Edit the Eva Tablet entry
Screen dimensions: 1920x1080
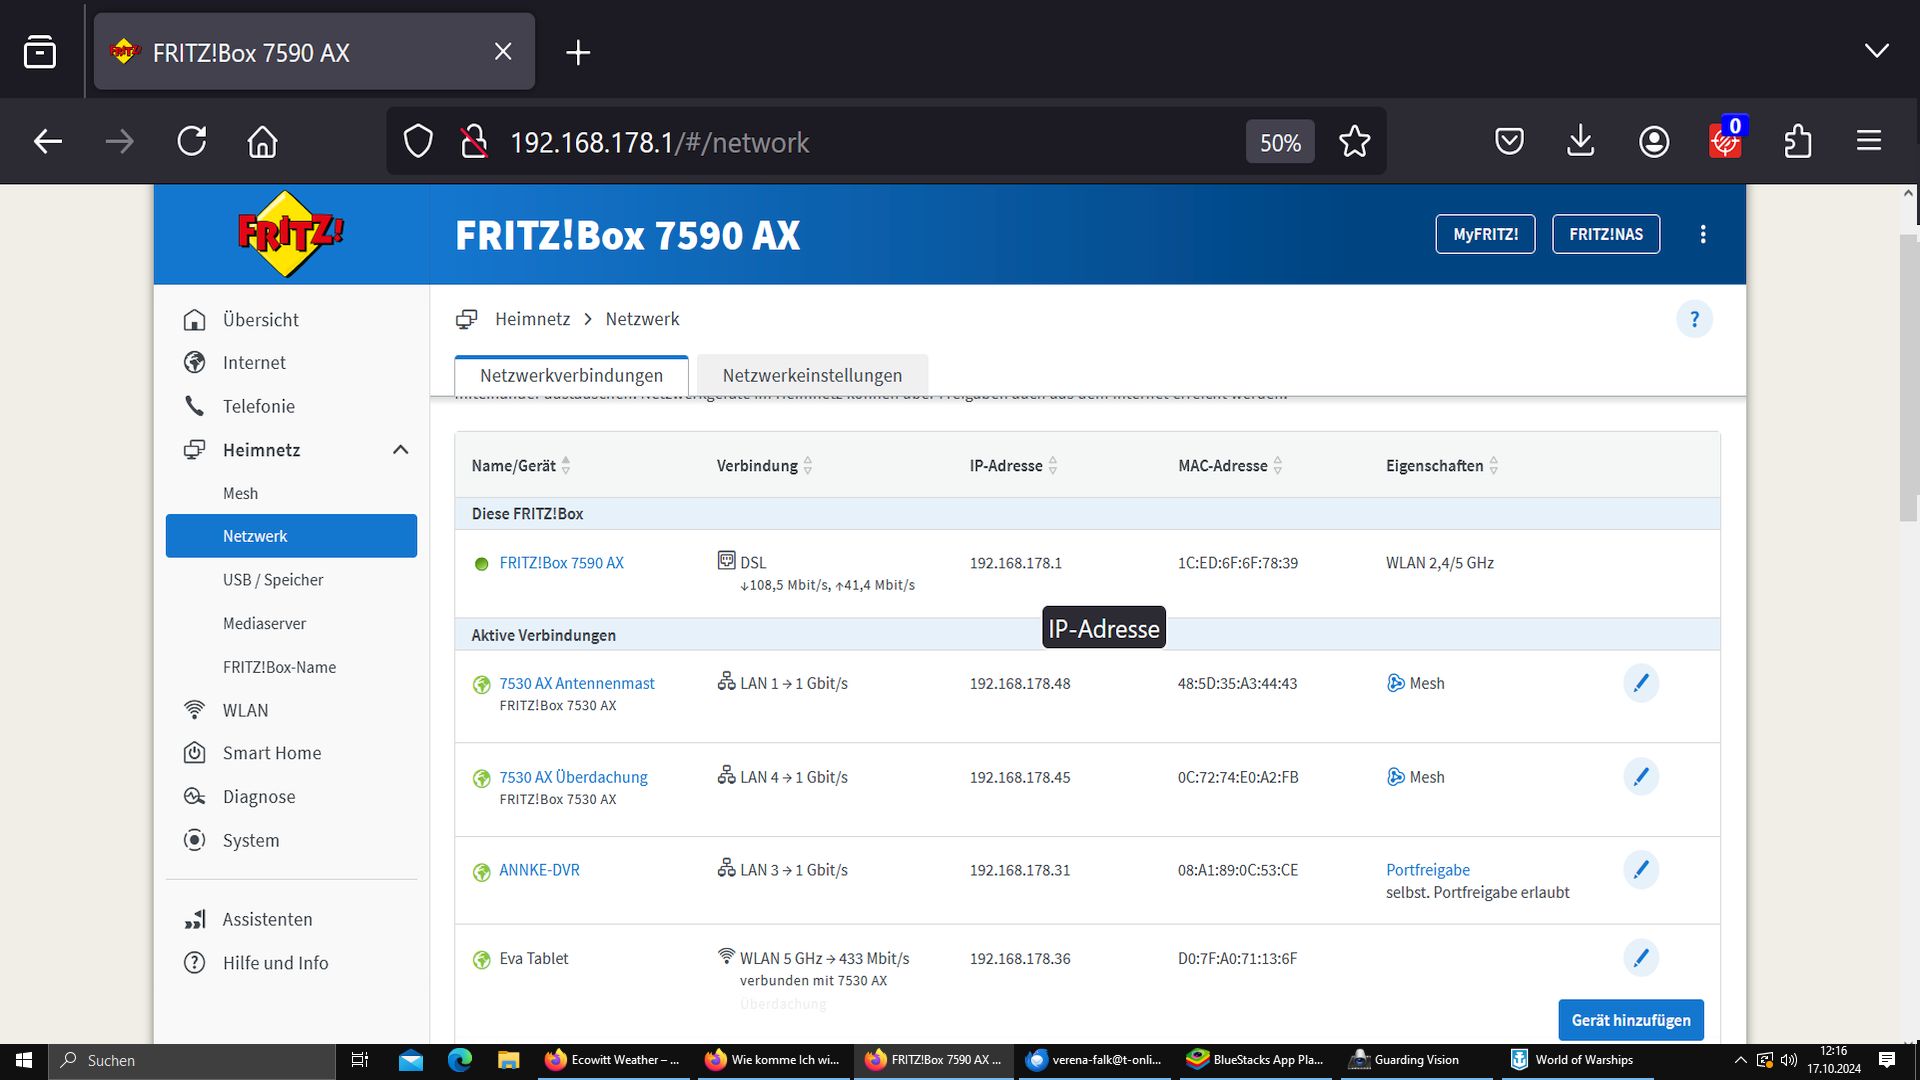click(x=1640, y=958)
